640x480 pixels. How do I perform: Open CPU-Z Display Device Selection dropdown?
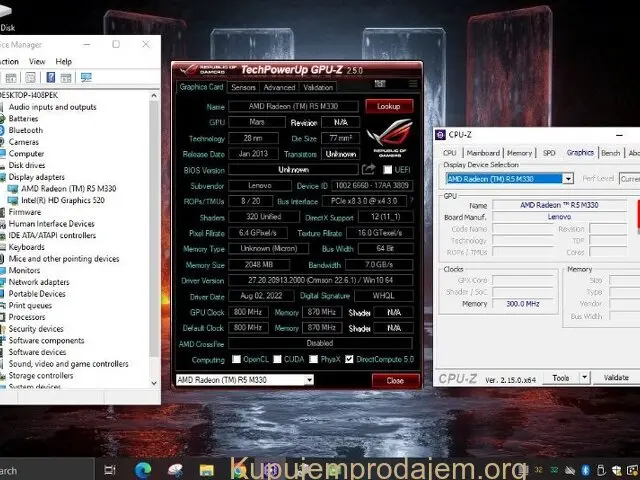568,179
